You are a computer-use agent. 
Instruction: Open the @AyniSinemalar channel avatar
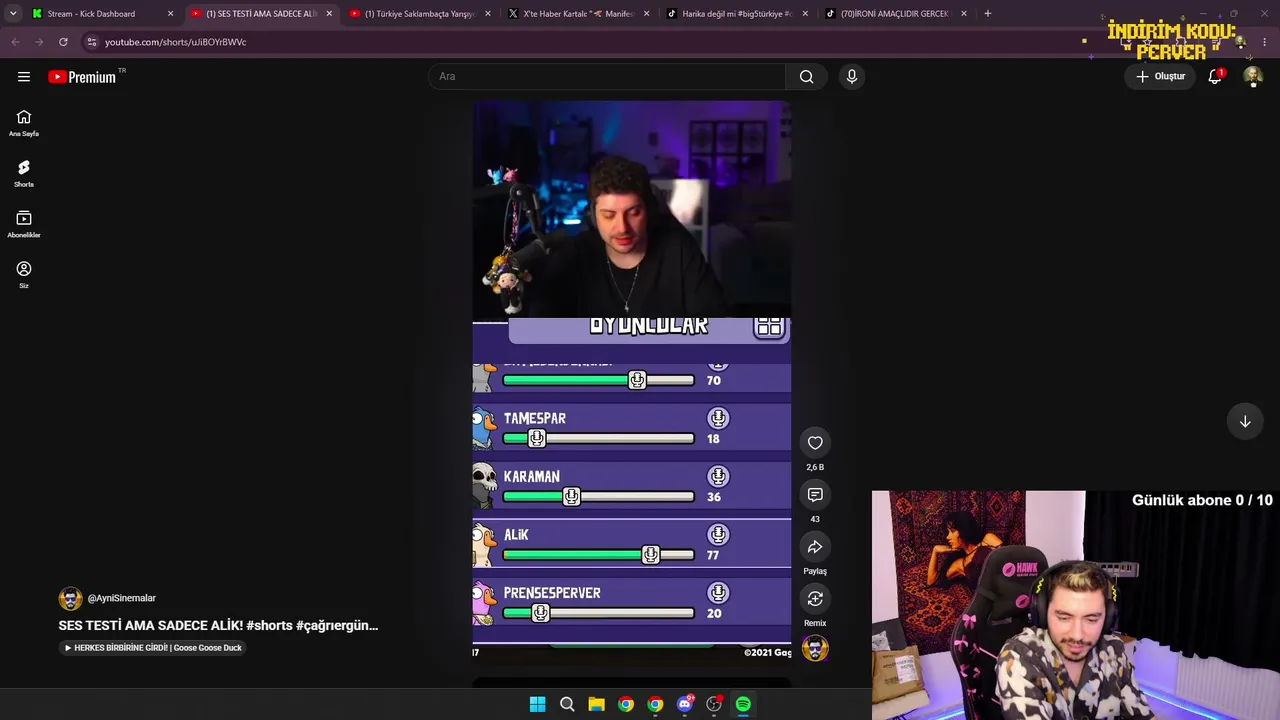tap(70, 598)
